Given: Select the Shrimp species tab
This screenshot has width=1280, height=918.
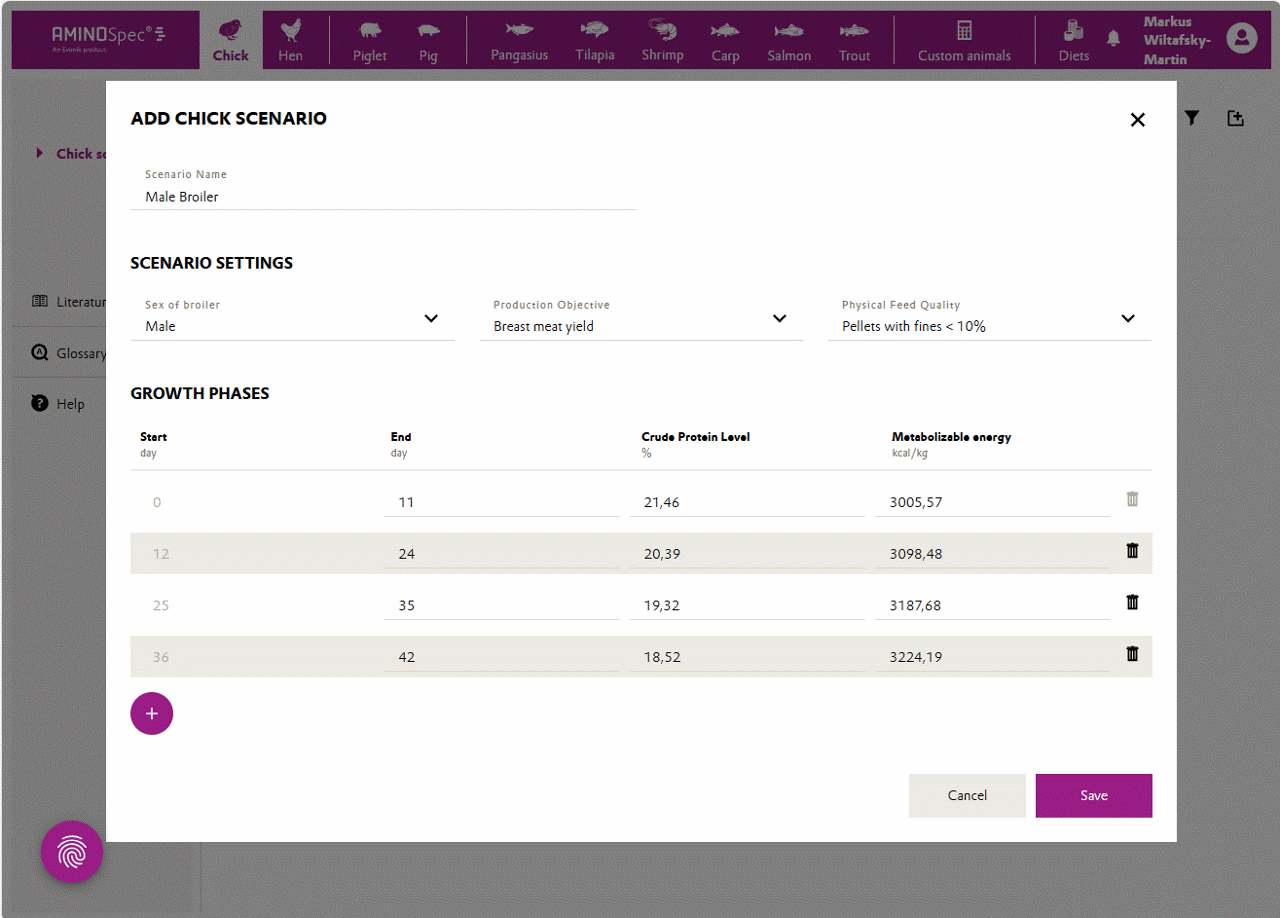Looking at the screenshot, I should pos(662,40).
